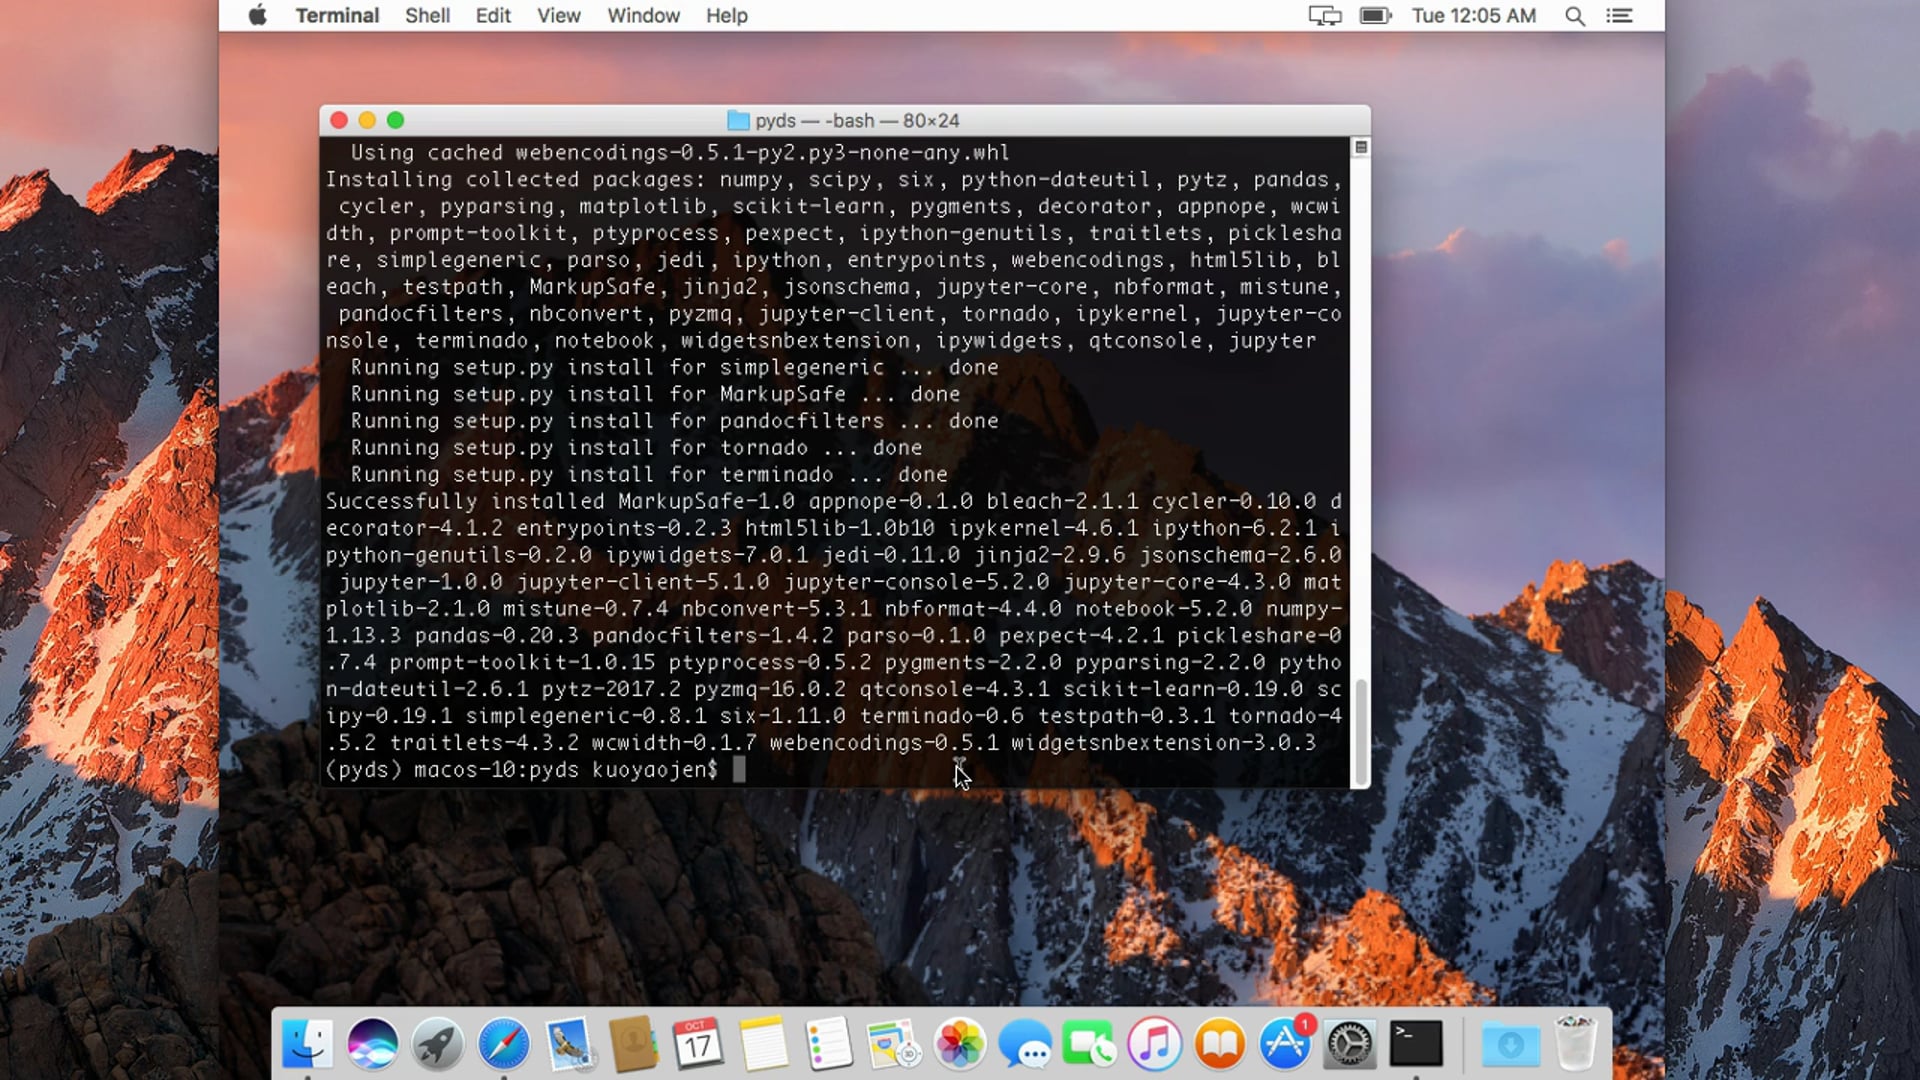The image size is (1920, 1080).
Task: Click the battery status indicator
Action: click(x=1374, y=16)
